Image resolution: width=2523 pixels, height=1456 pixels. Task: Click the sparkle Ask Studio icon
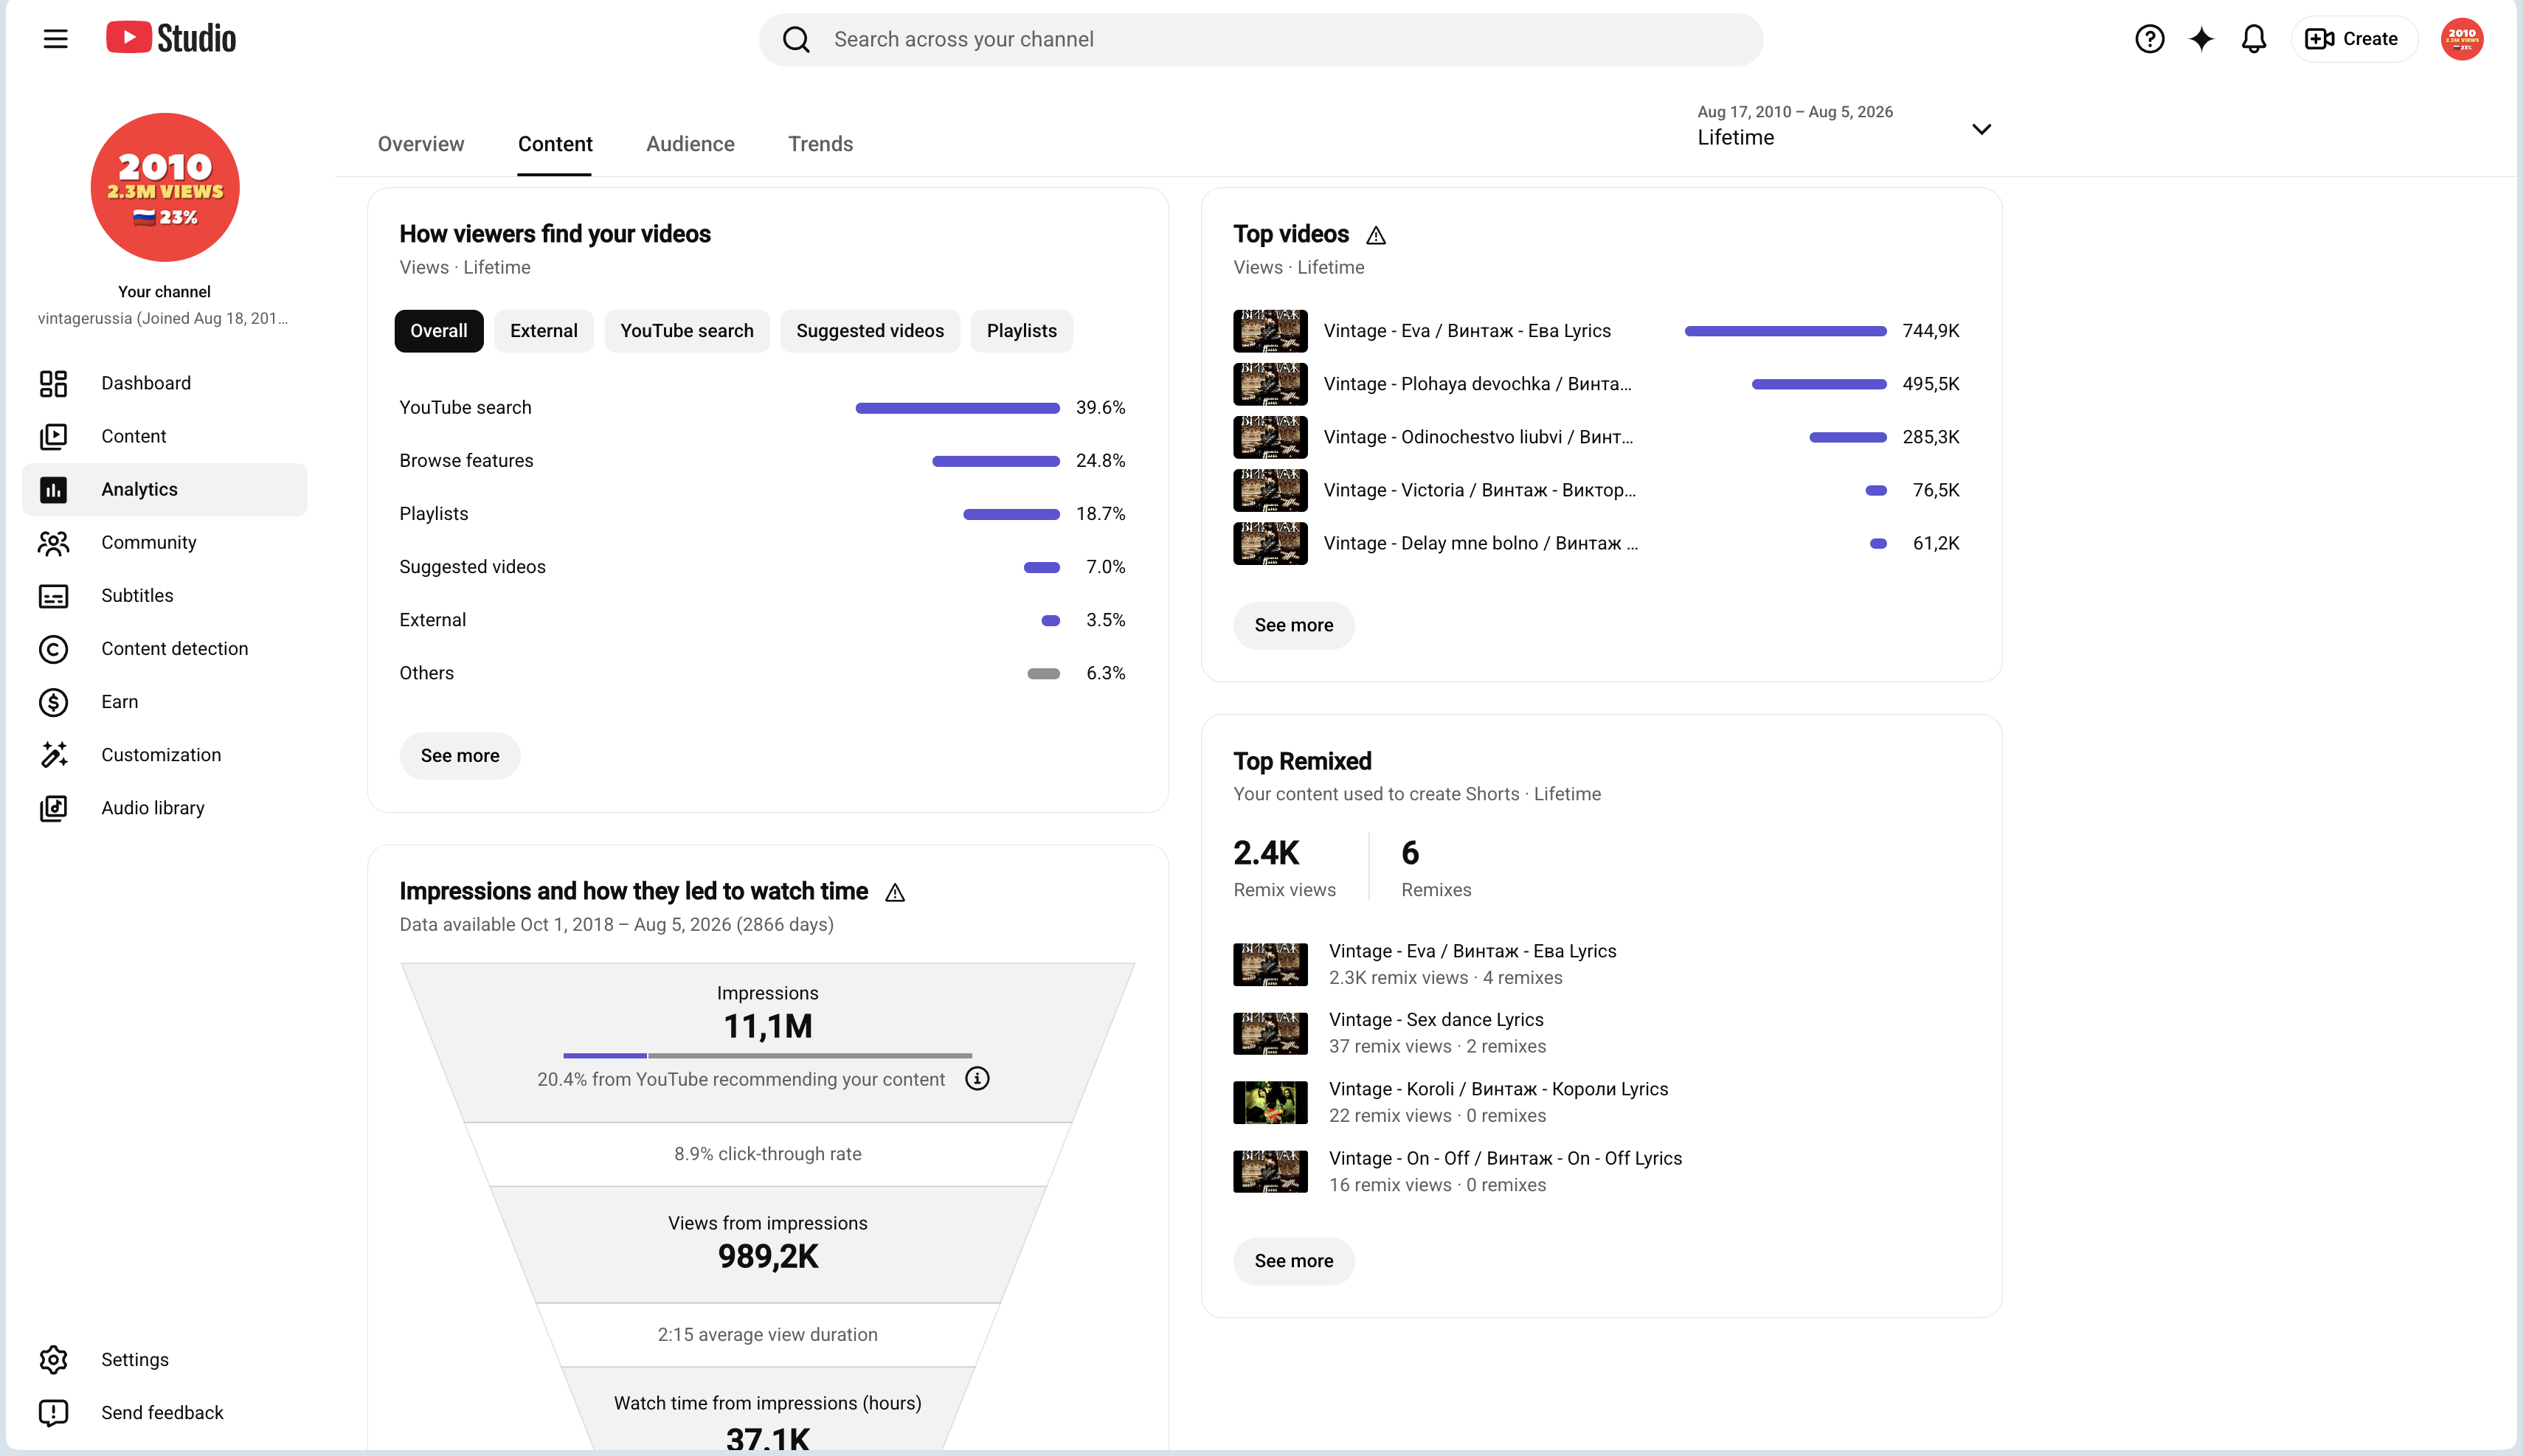[x=2201, y=39]
